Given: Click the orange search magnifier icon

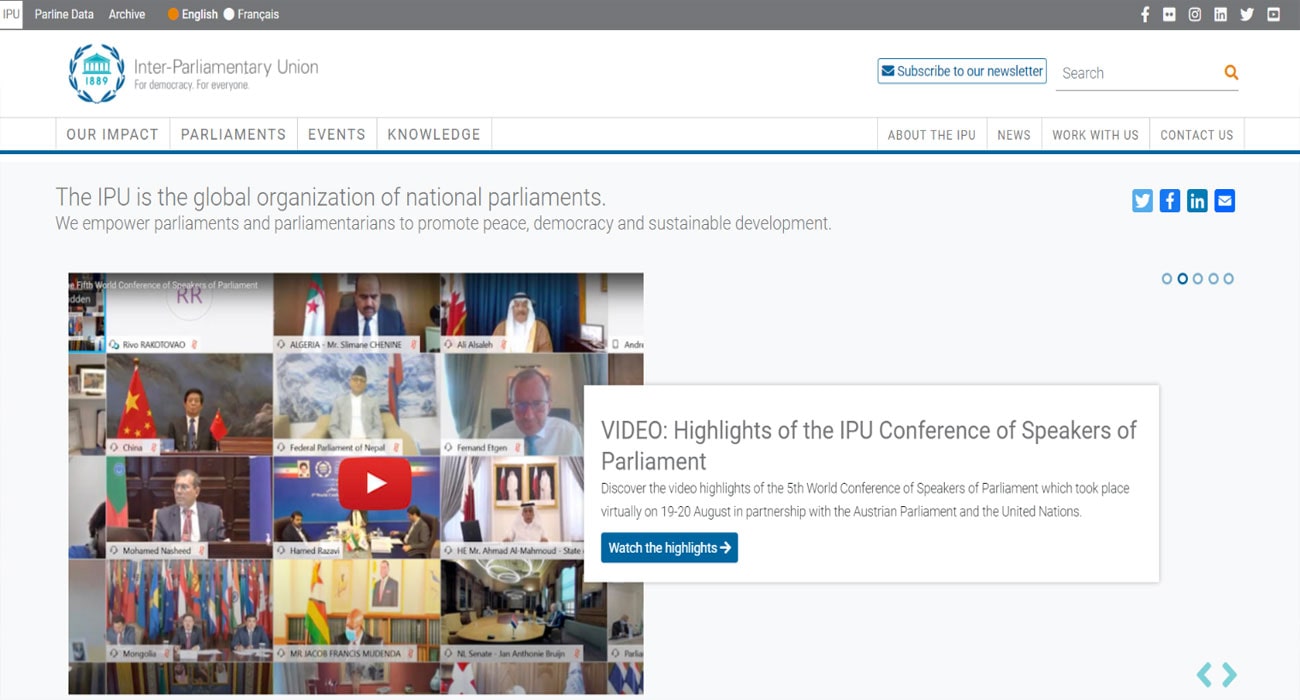Looking at the screenshot, I should point(1231,72).
